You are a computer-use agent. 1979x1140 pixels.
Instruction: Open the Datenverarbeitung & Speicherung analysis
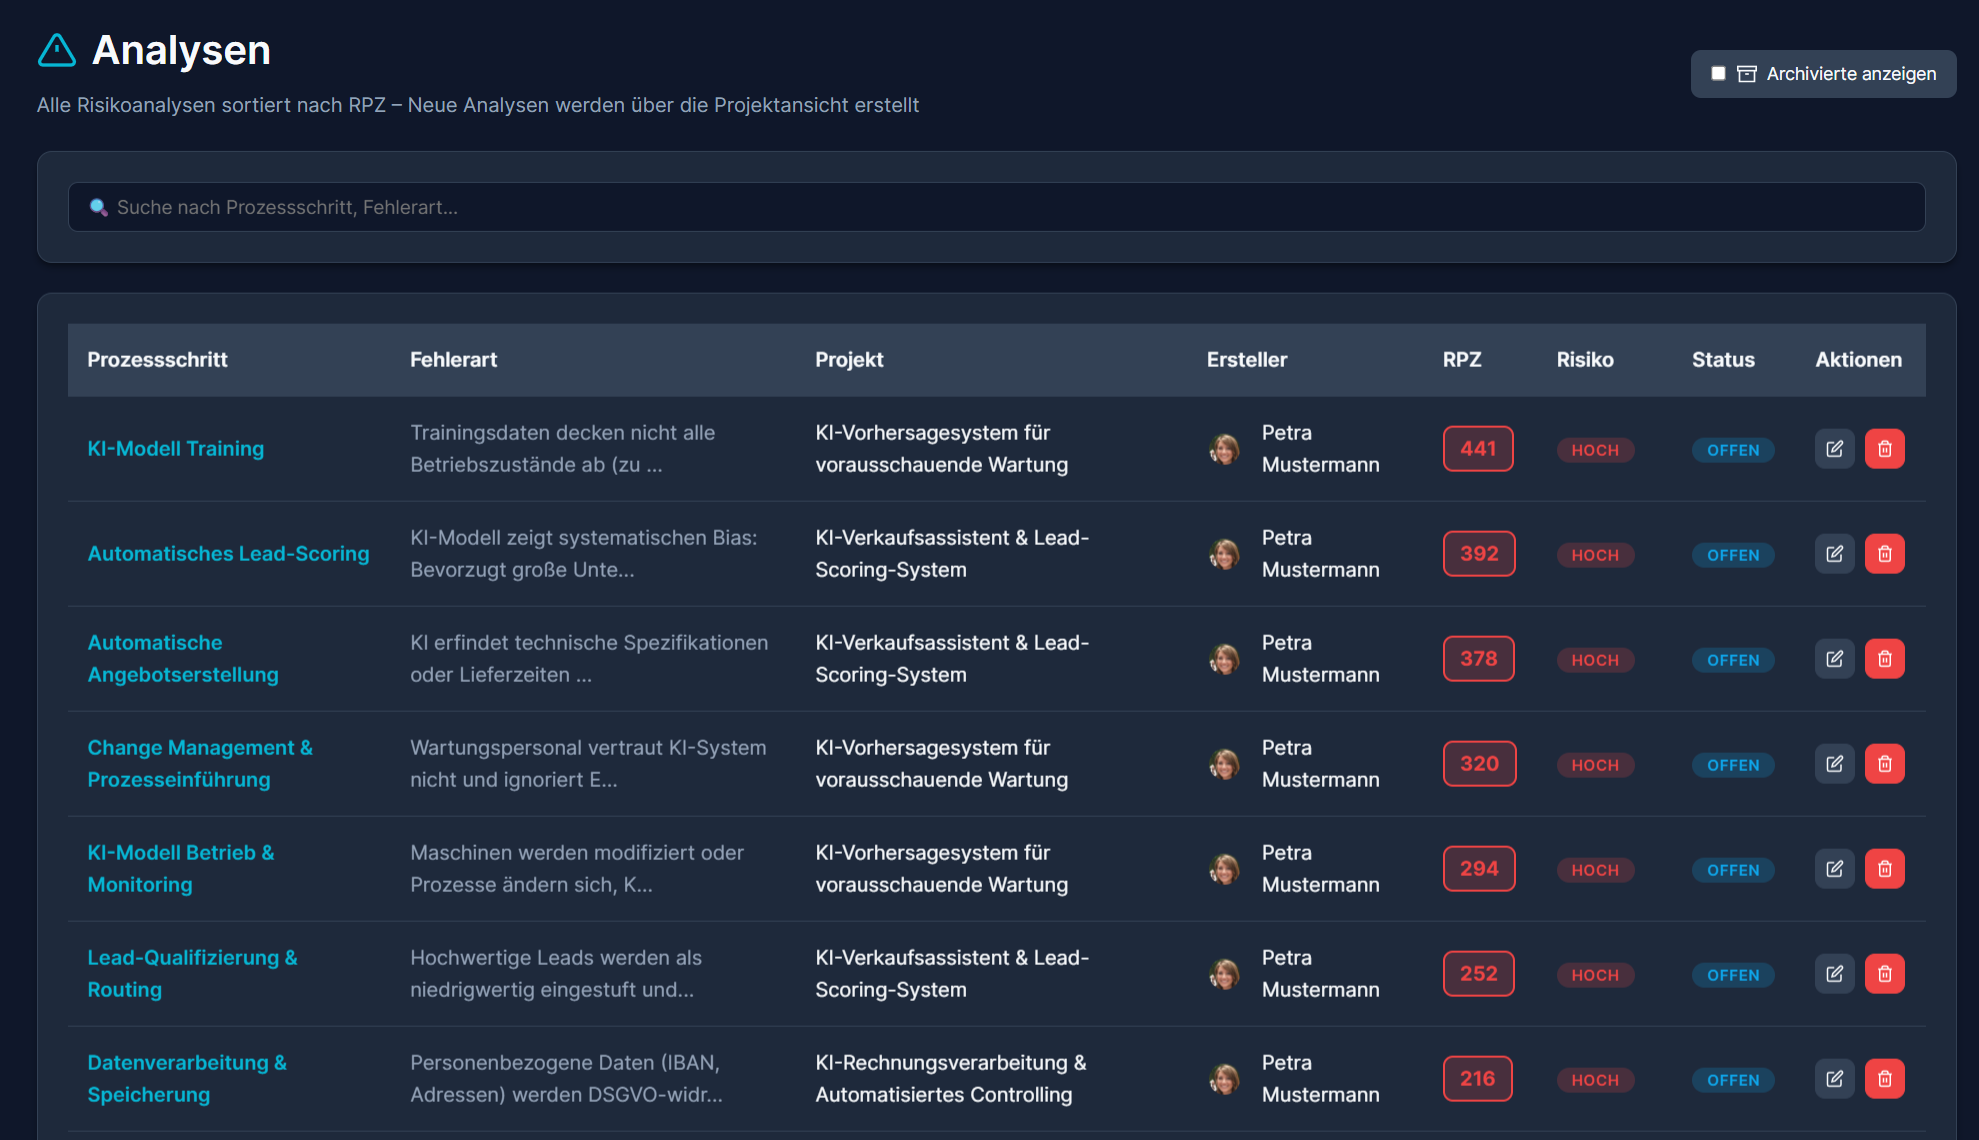click(187, 1078)
